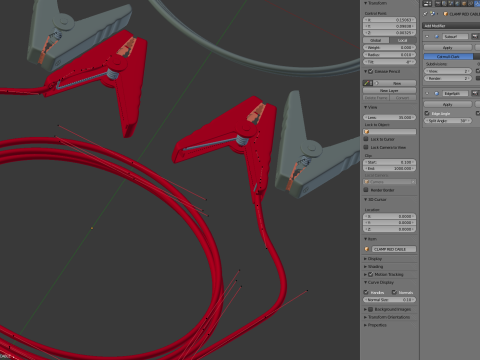Edit the Subsurf modifier name field
This screenshot has height=360, width=480.
(x=455, y=36)
